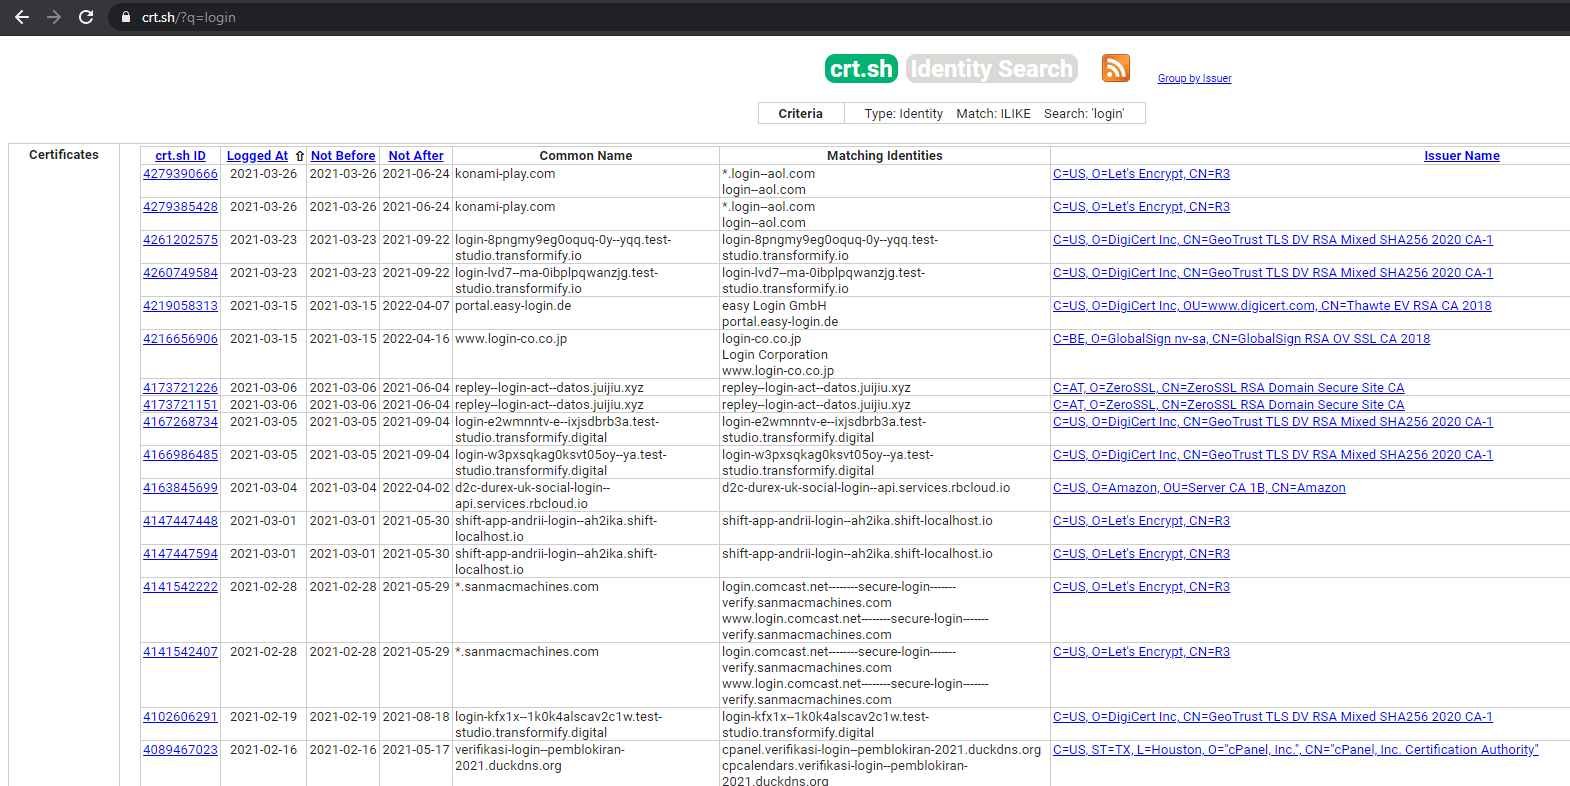Open the orange RSS feed icon

pyautogui.click(x=1115, y=68)
